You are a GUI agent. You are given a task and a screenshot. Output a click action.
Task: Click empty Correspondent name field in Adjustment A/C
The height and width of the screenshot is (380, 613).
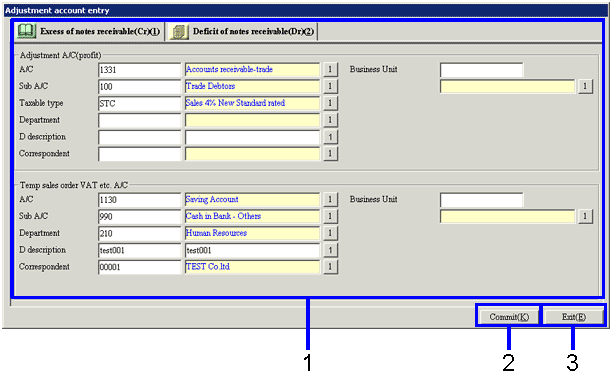point(252,154)
